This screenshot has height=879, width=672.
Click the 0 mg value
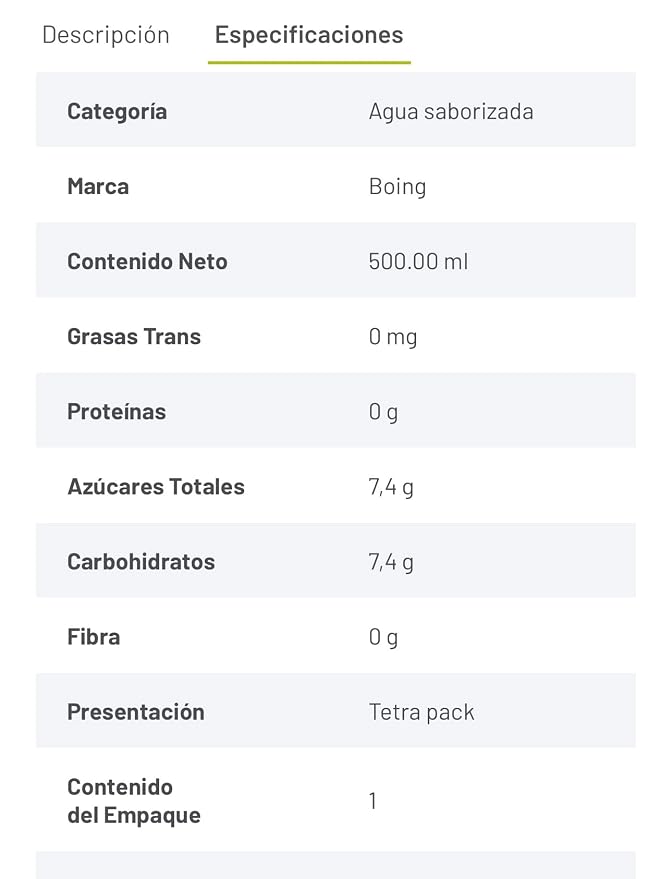[x=393, y=337]
